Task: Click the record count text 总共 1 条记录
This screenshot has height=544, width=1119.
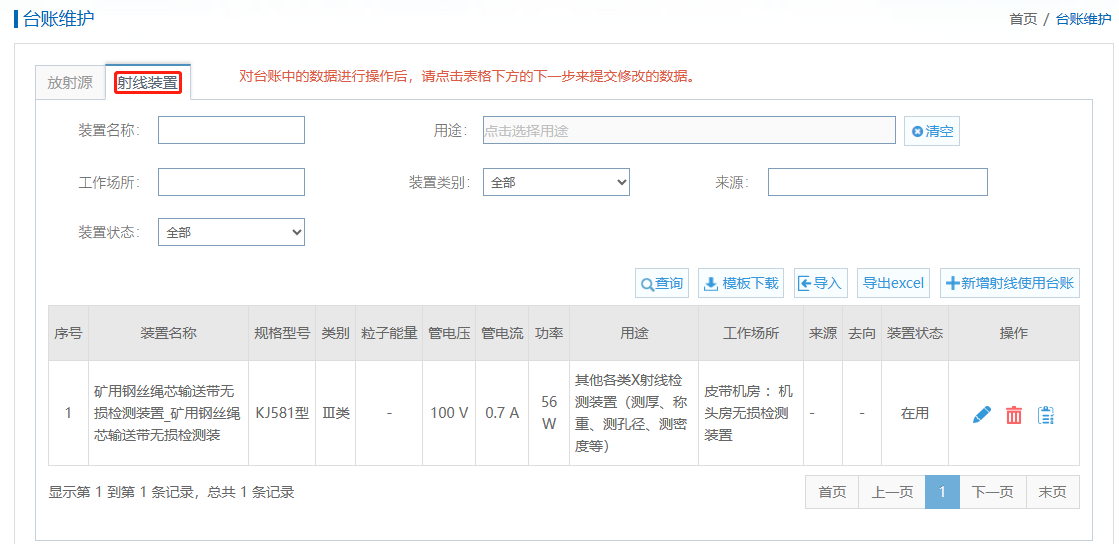Action: pyautogui.click(x=250, y=492)
